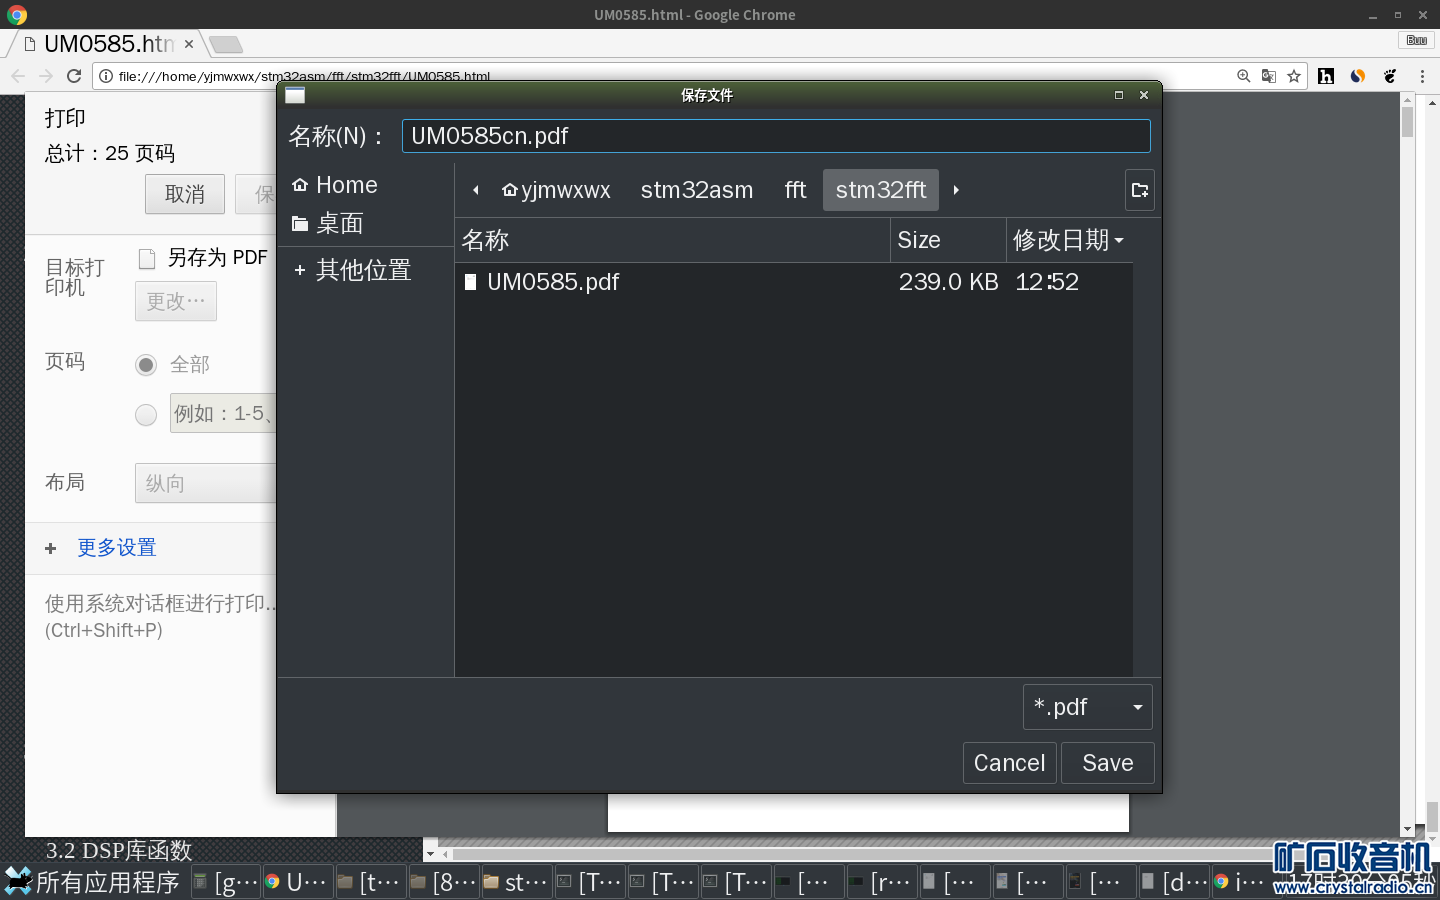Close the 保存文件 dialog
Viewport: 1440px width, 900px height.
coord(1144,95)
